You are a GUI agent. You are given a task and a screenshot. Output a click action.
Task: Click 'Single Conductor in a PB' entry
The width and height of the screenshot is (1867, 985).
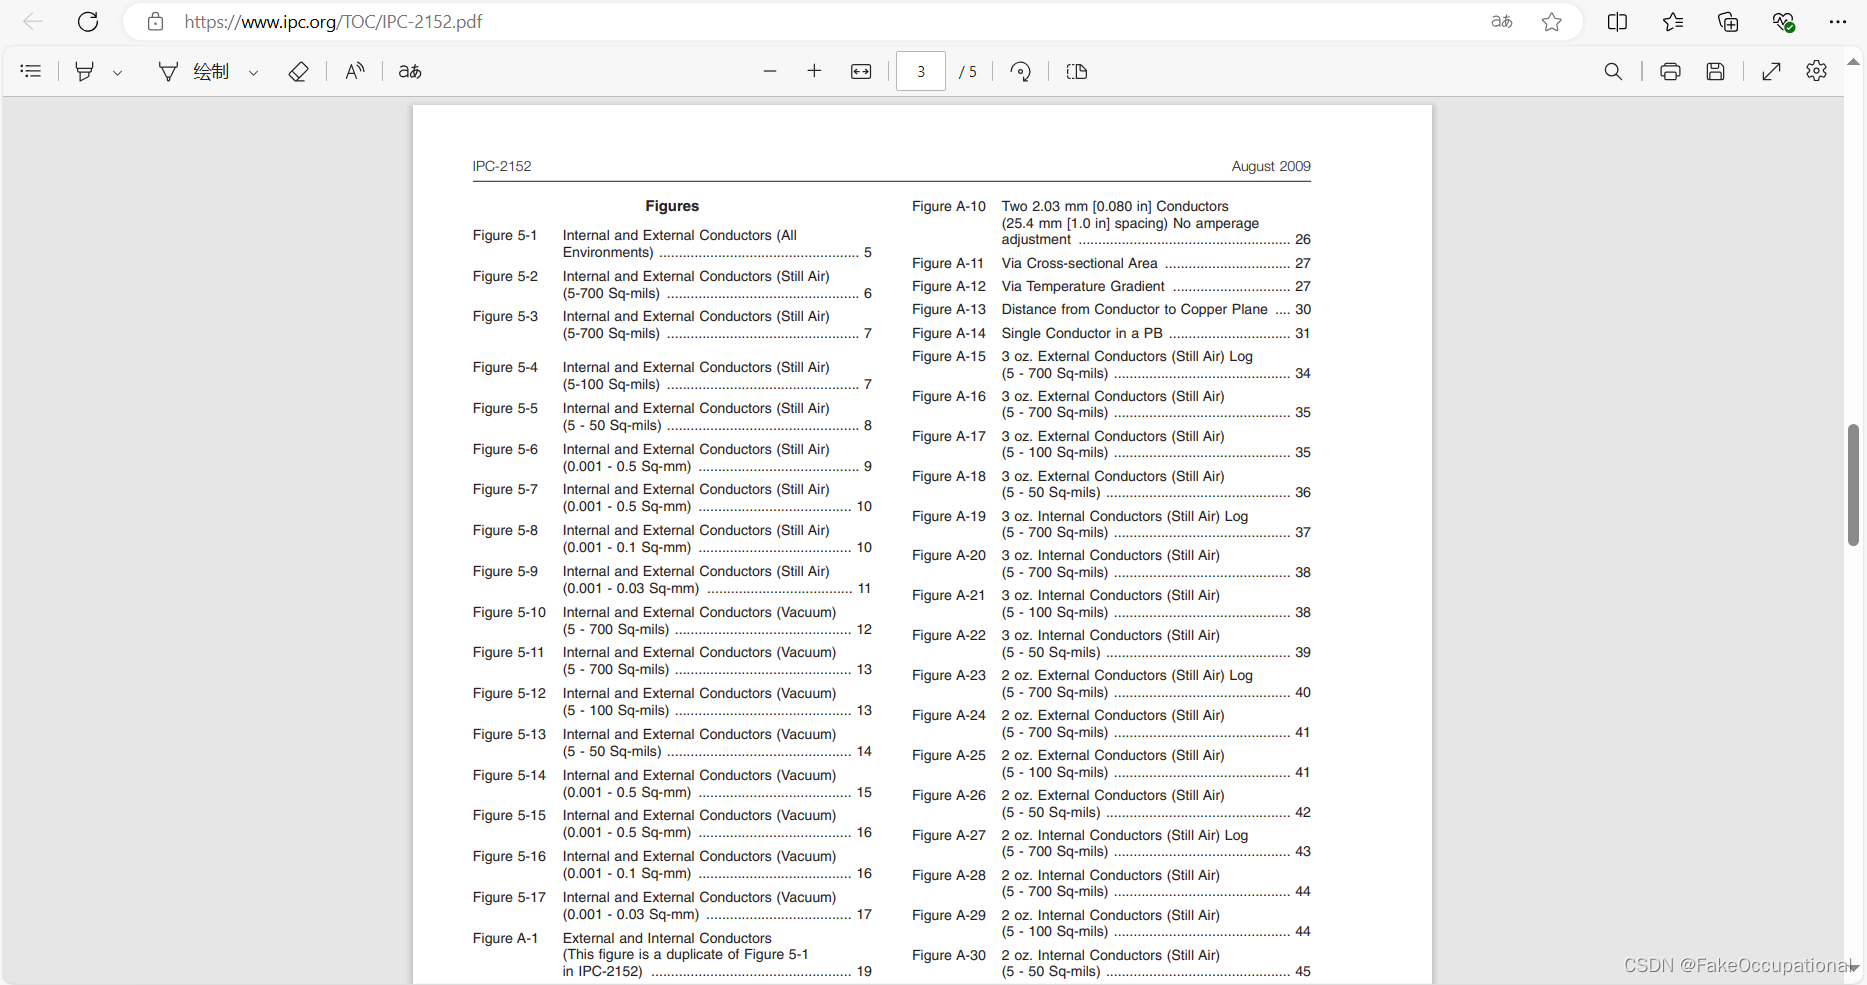(1082, 333)
